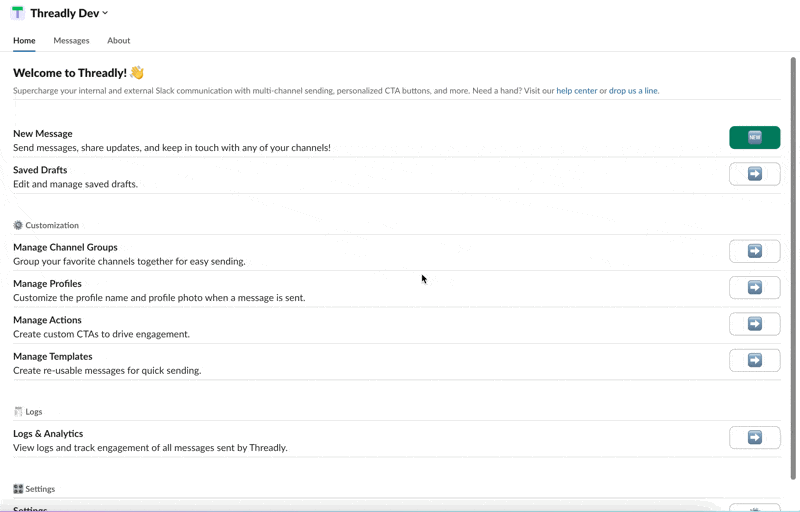800x512 pixels.
Task: Click 'View logs and track engagement' description
Action: point(151,448)
